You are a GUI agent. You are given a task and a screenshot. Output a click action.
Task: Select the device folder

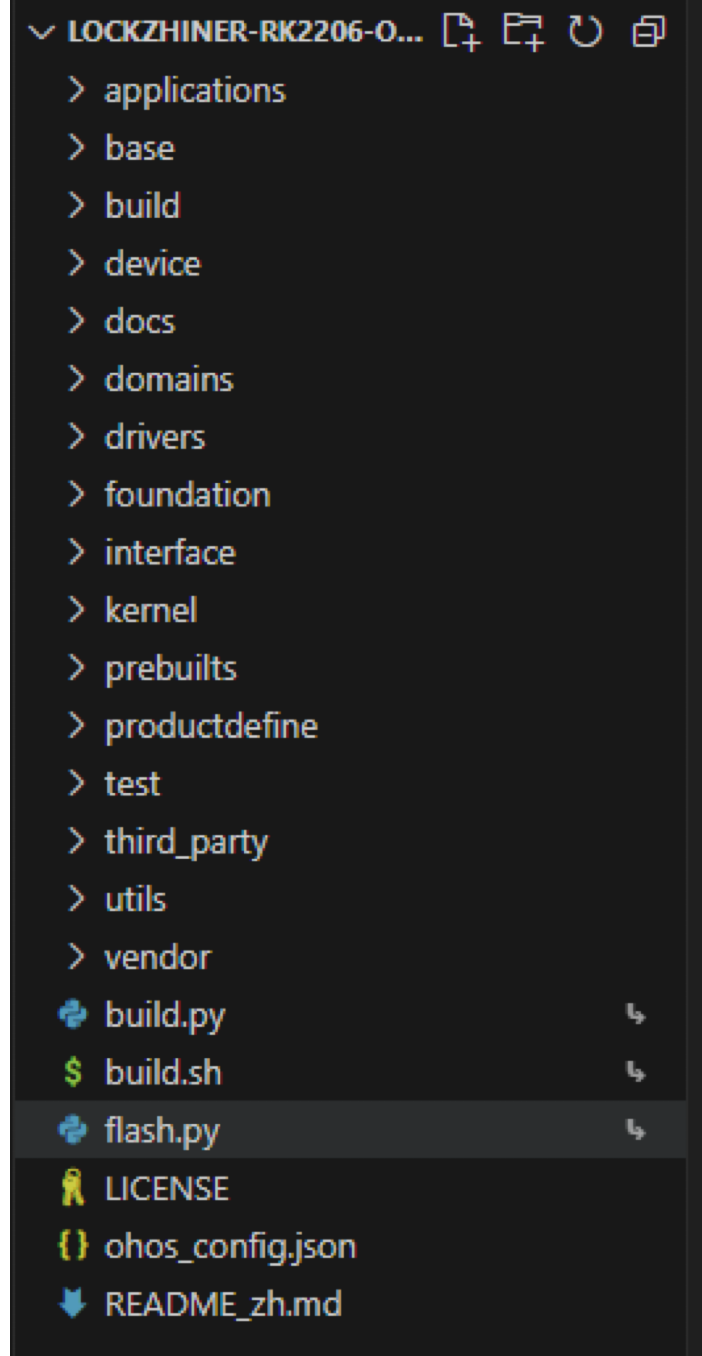click(151, 265)
